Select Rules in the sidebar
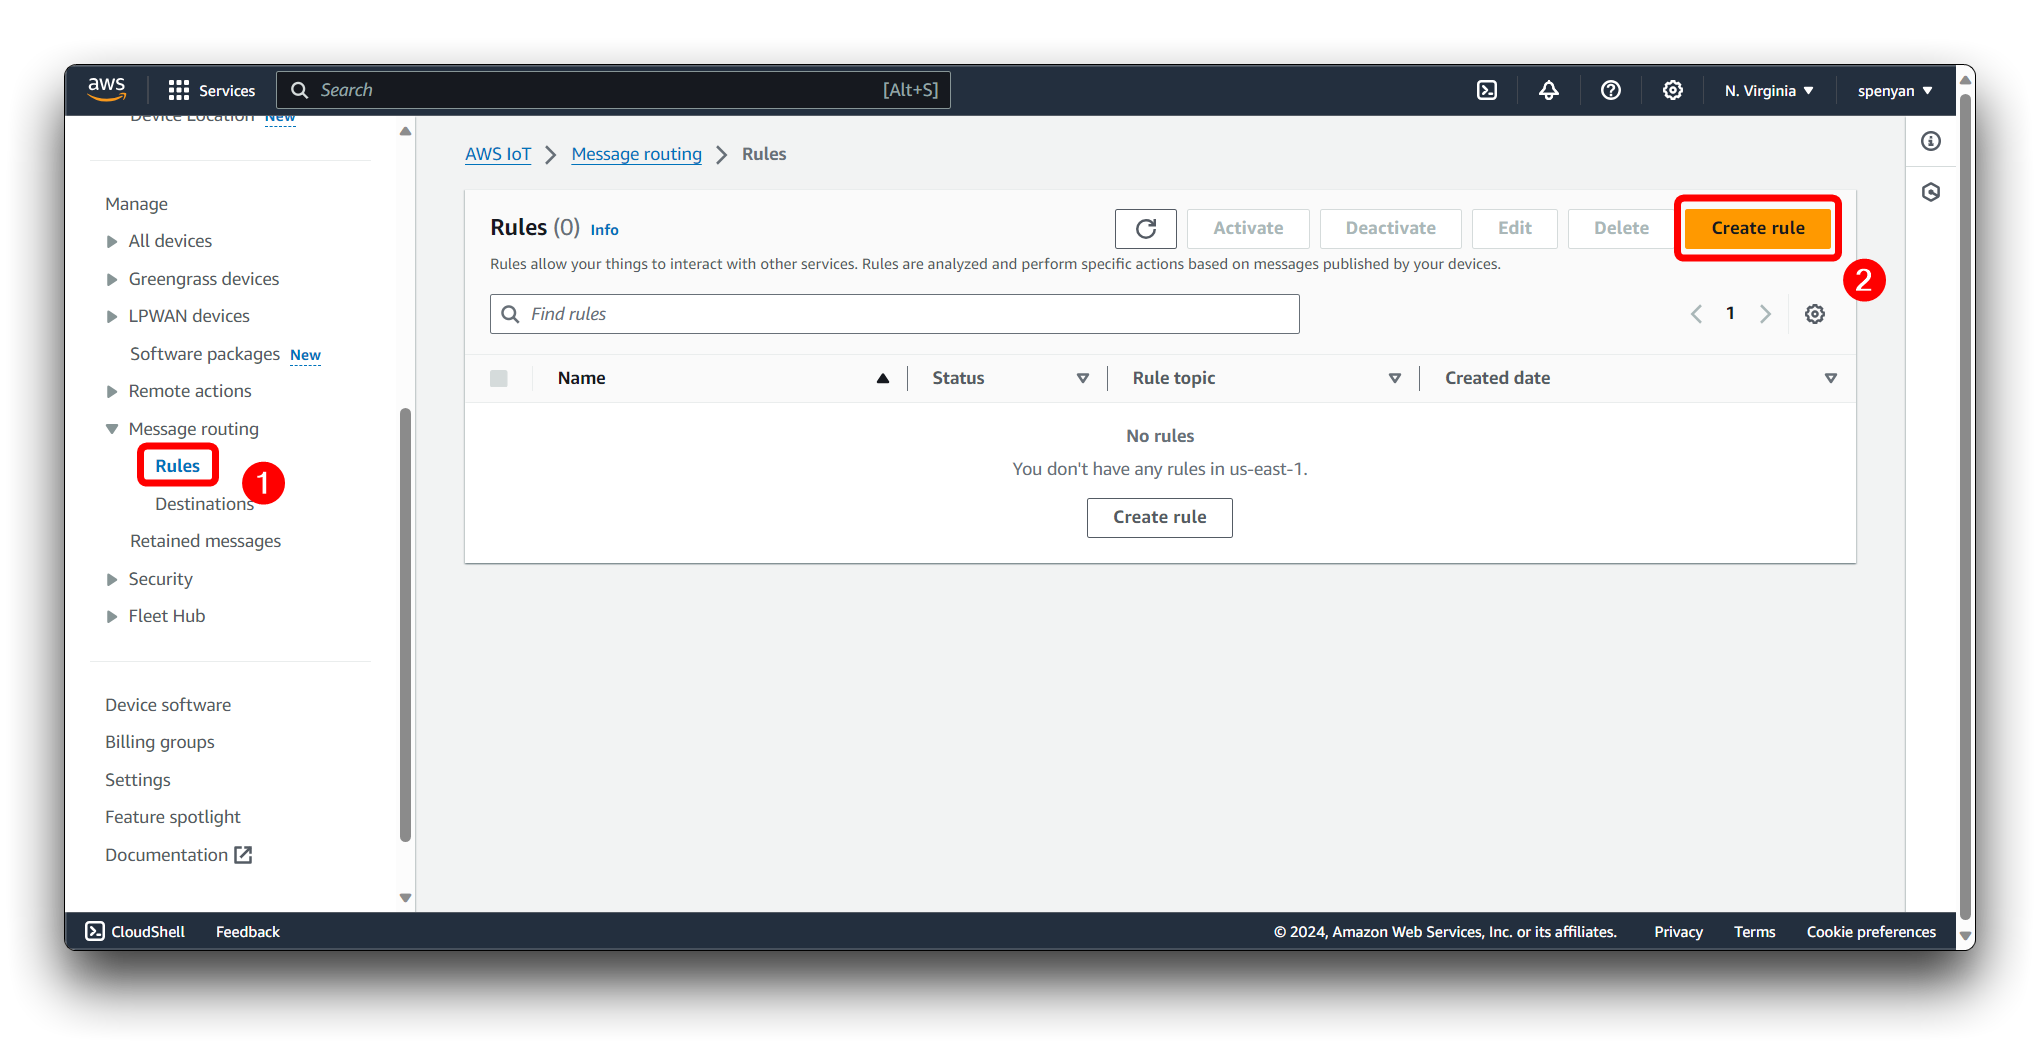 click(x=178, y=466)
